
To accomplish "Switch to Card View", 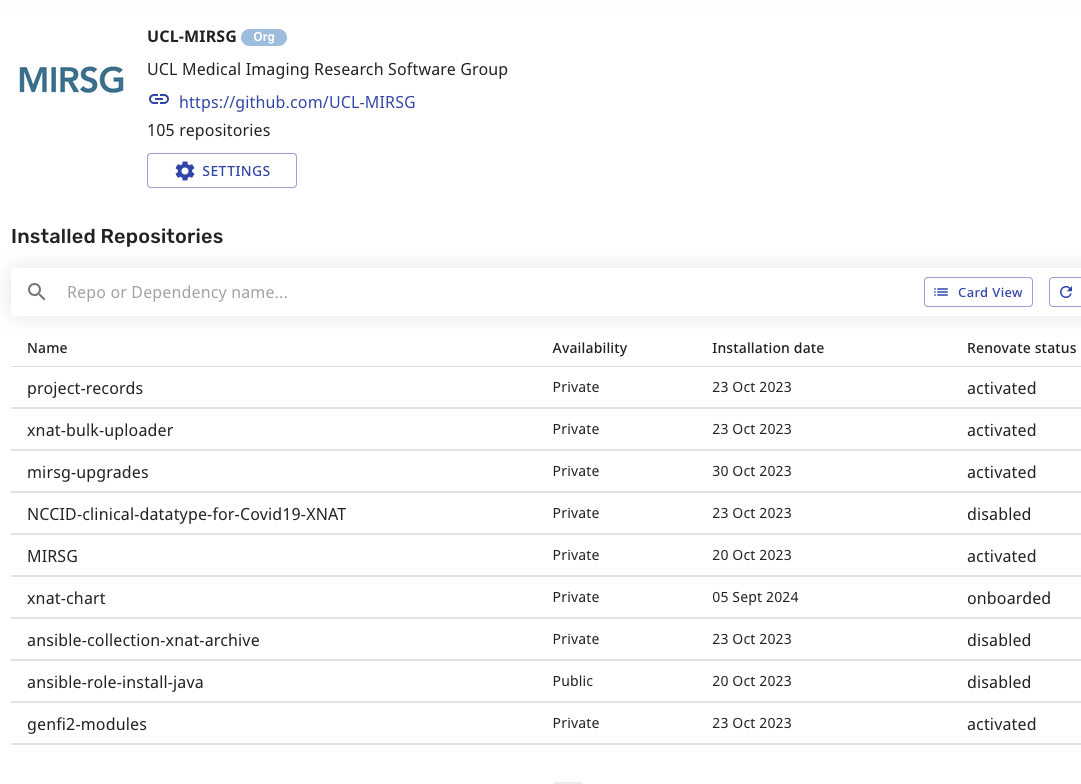I will [x=978, y=292].
